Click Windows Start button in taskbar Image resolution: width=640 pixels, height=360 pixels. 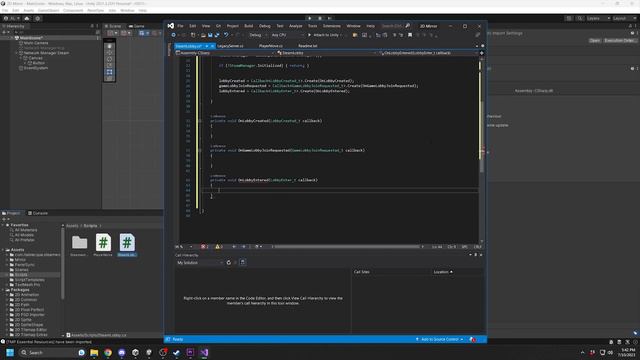[10, 352]
